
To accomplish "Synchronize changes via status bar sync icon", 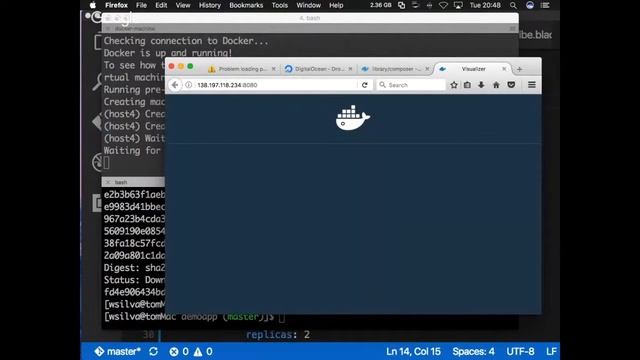I will 153,351.
